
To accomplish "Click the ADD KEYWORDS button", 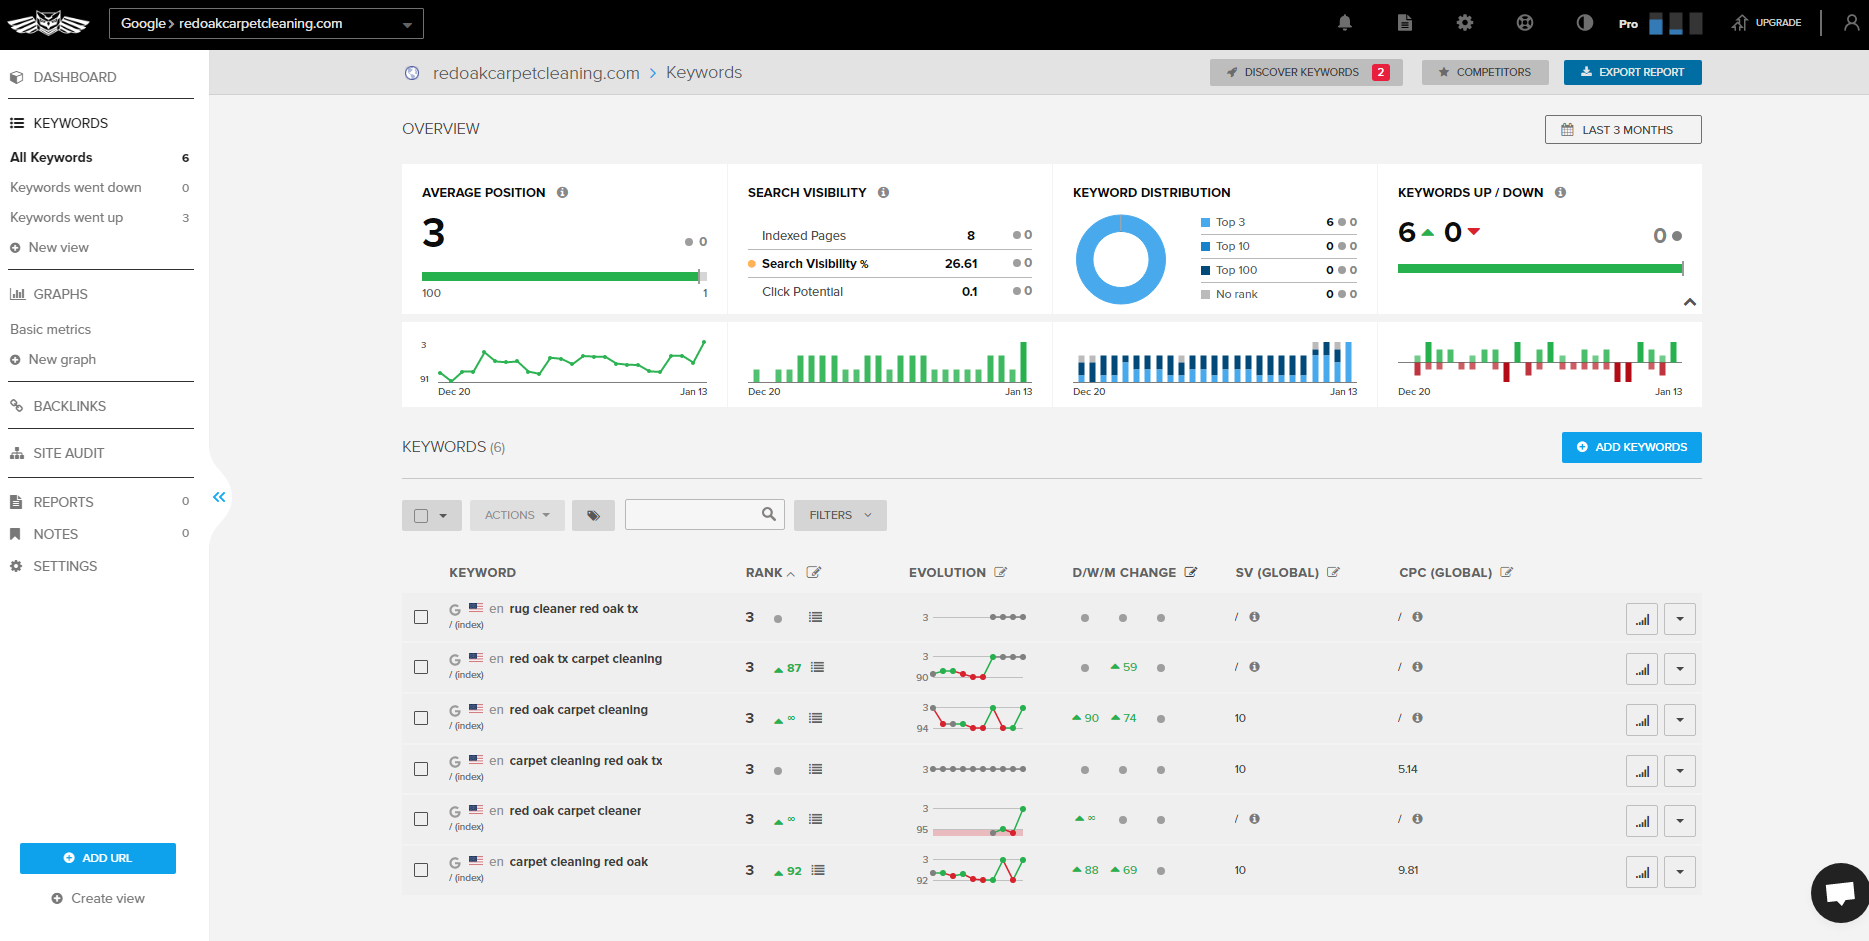I will pyautogui.click(x=1631, y=447).
